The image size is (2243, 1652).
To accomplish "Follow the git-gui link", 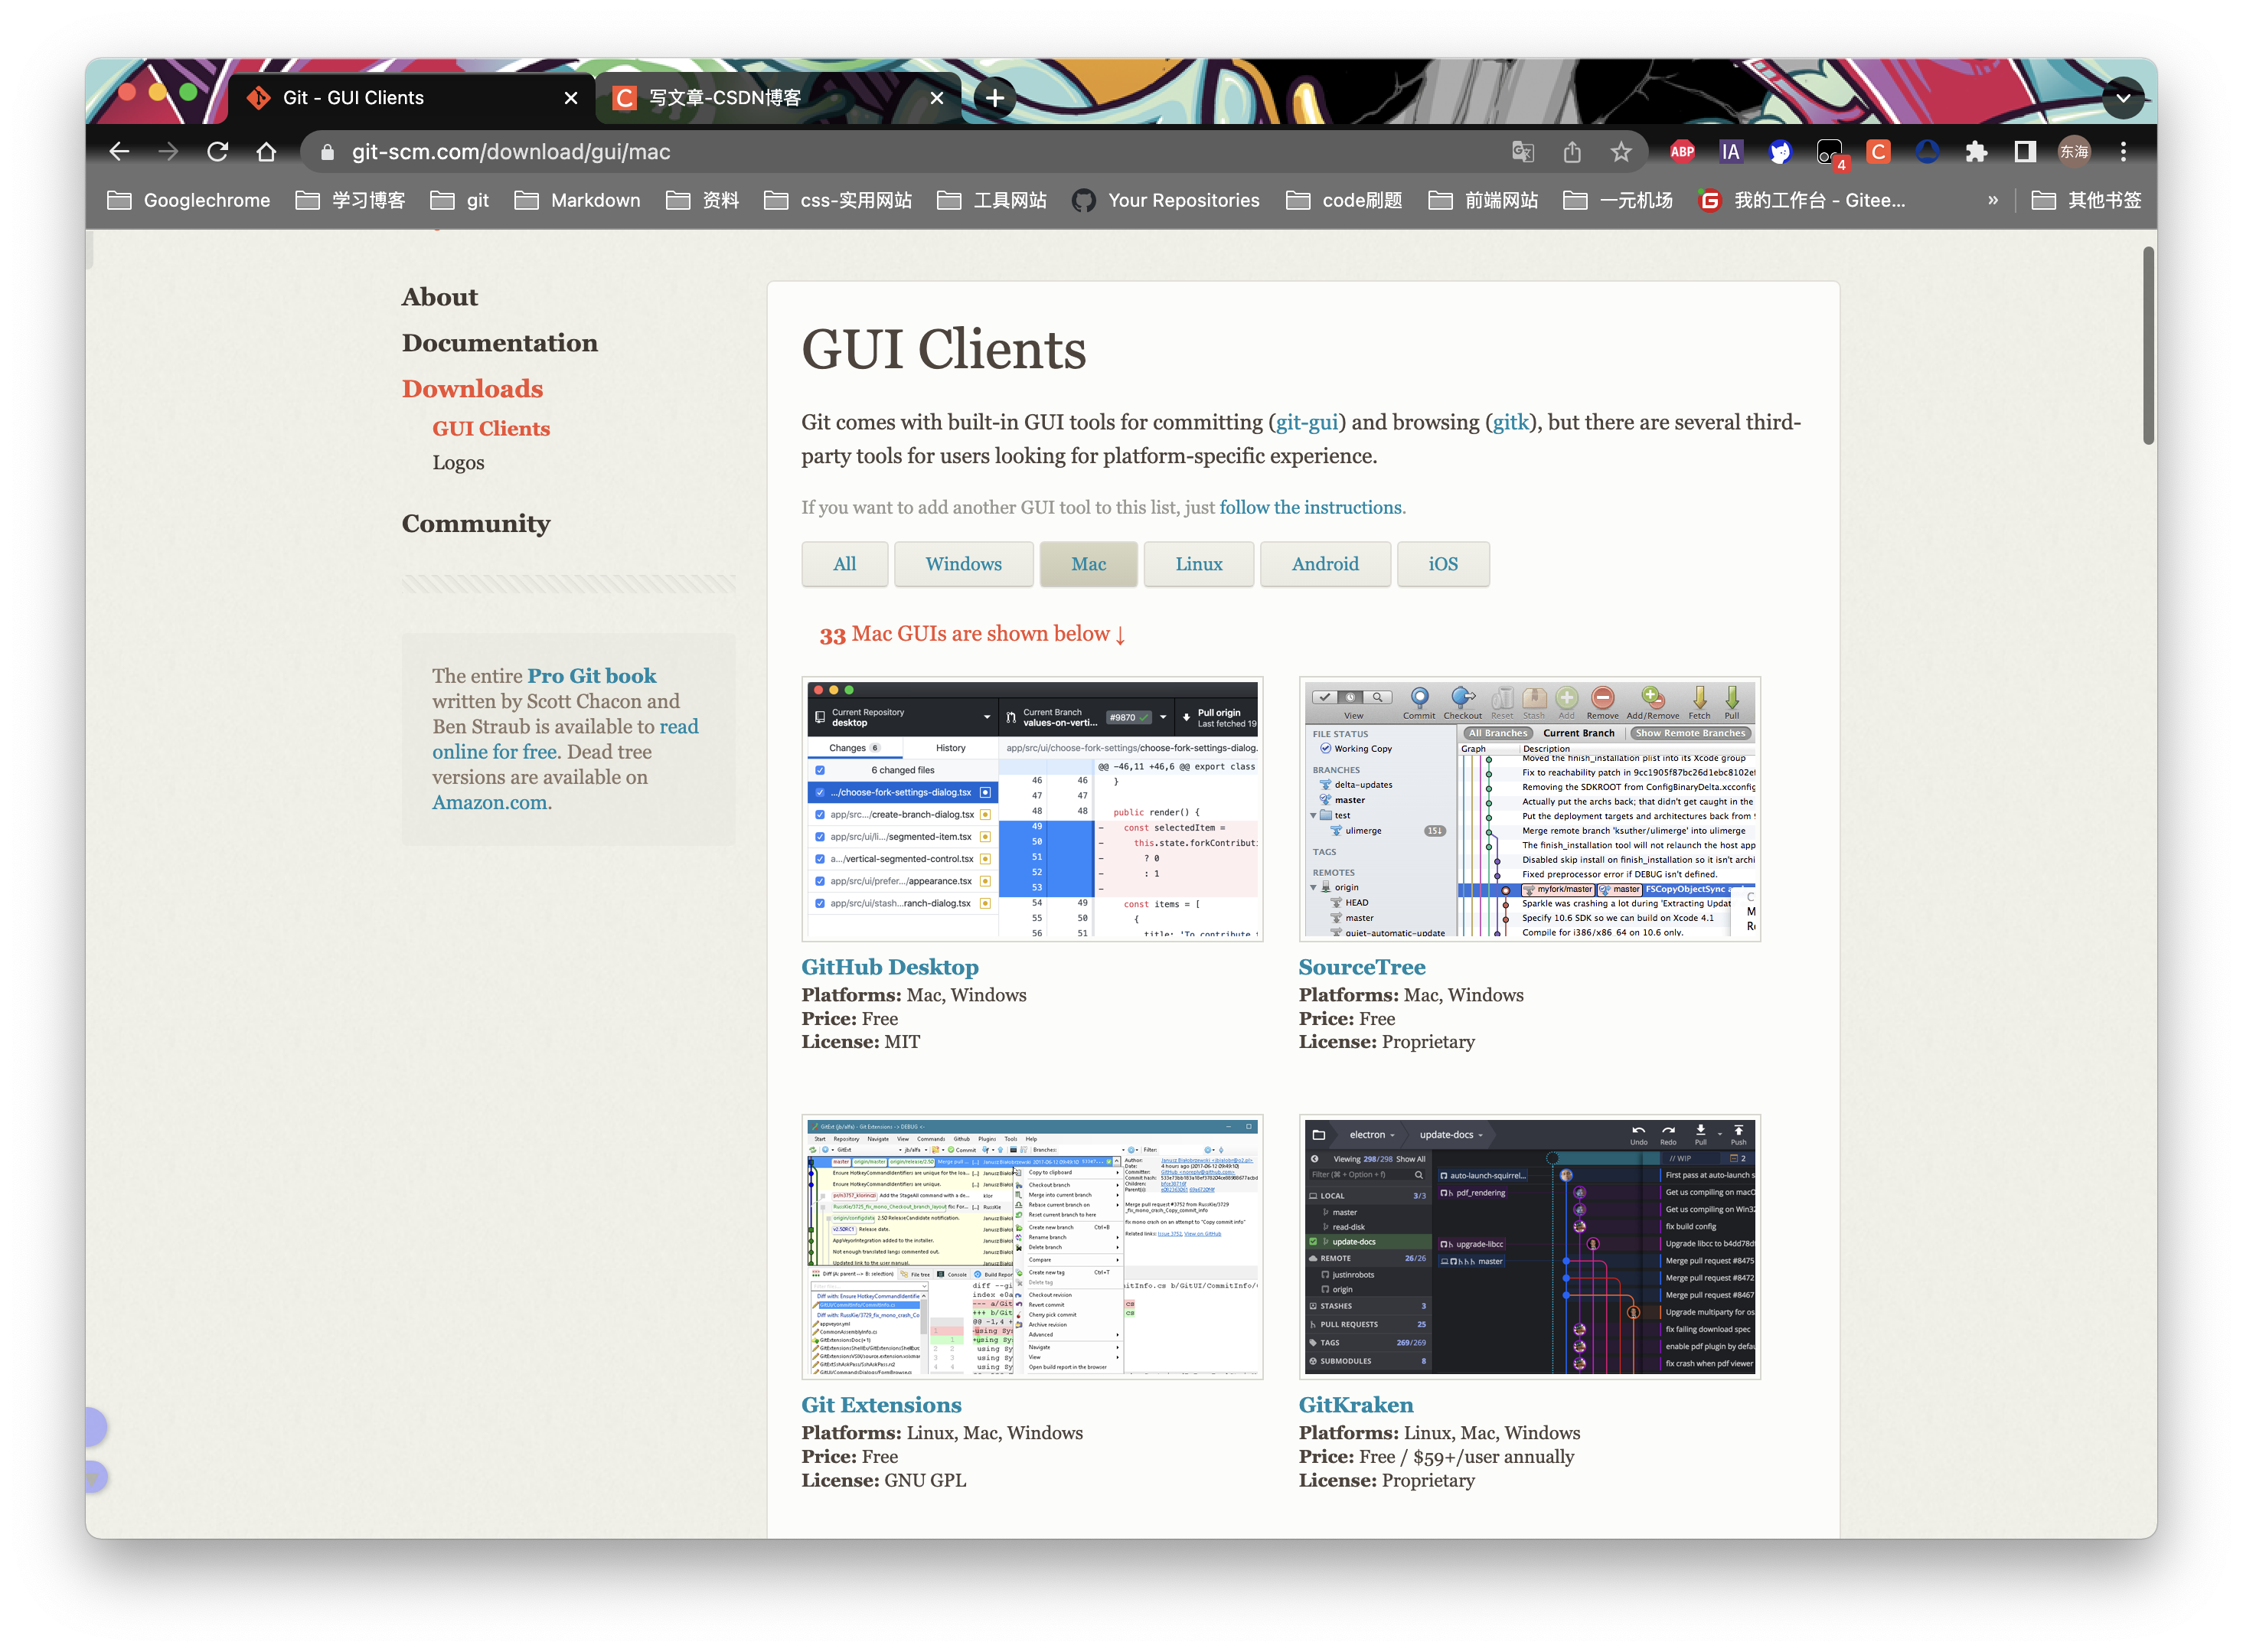I will (1306, 422).
